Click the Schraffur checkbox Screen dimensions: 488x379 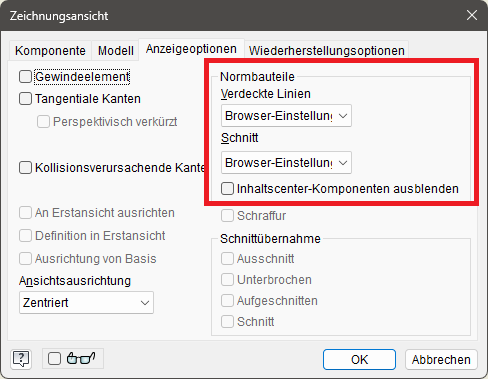227,216
